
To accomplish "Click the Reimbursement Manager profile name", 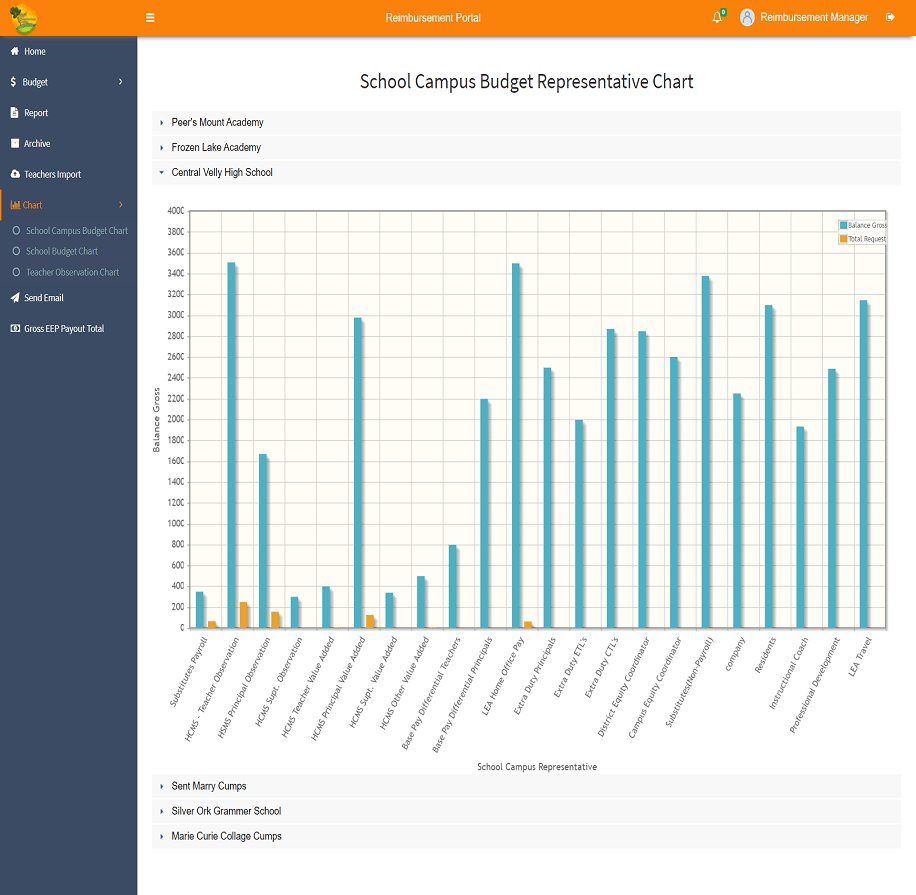I will click(x=814, y=17).
